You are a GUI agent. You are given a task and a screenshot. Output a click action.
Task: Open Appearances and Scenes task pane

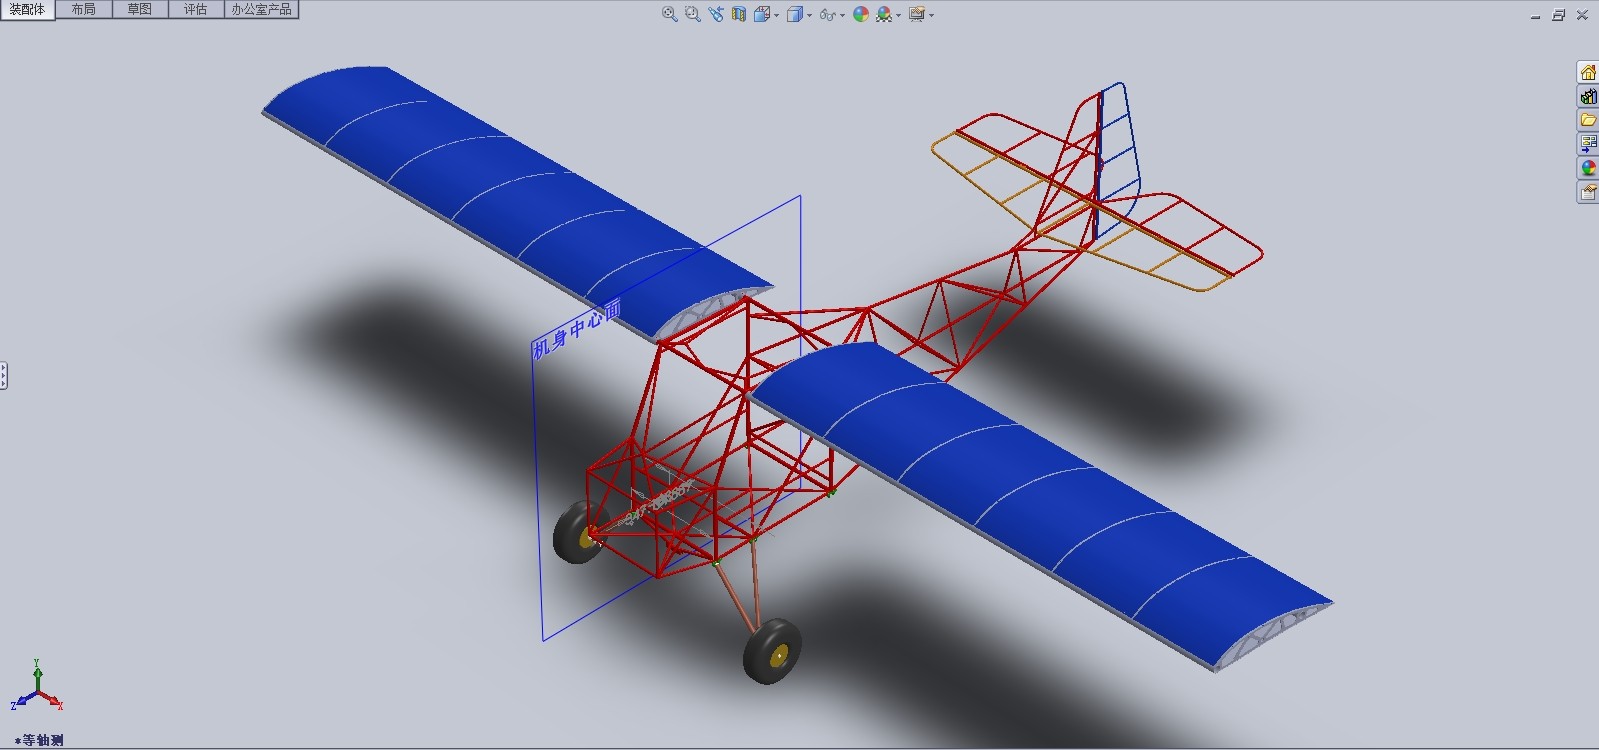1588,168
